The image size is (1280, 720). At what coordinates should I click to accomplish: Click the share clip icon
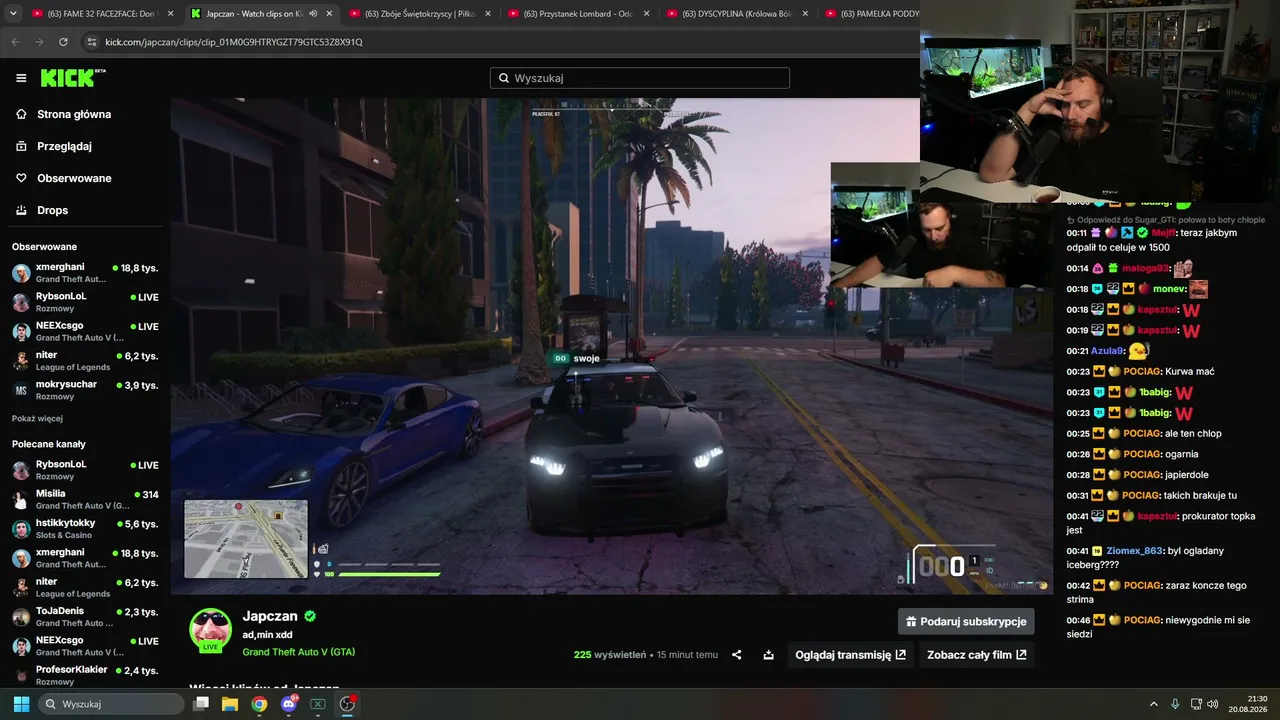coord(737,655)
